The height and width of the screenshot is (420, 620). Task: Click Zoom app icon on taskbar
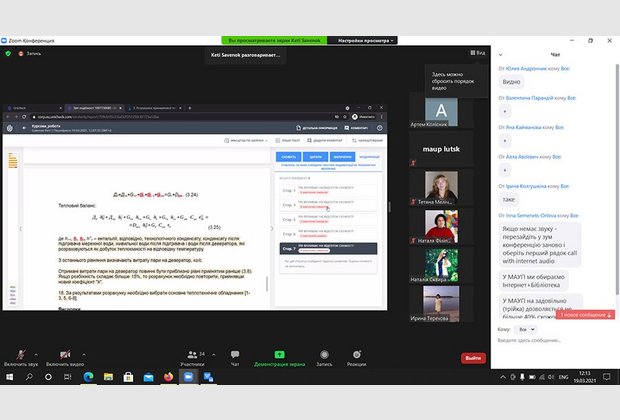(188, 377)
